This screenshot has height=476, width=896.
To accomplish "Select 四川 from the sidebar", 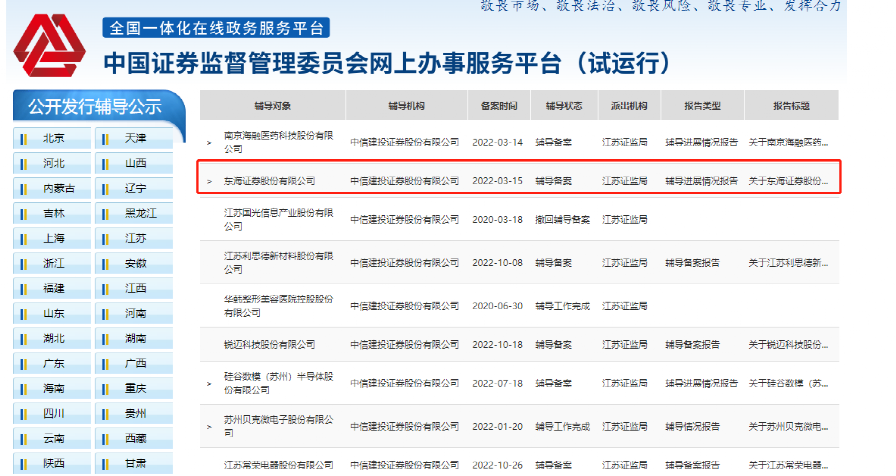I will point(52,414).
